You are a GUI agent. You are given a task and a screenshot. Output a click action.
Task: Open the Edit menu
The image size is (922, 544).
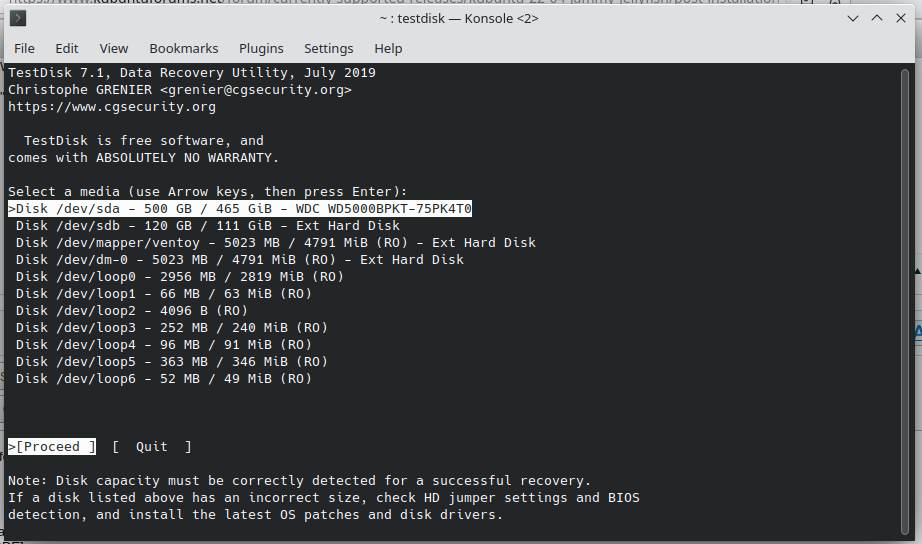point(67,48)
